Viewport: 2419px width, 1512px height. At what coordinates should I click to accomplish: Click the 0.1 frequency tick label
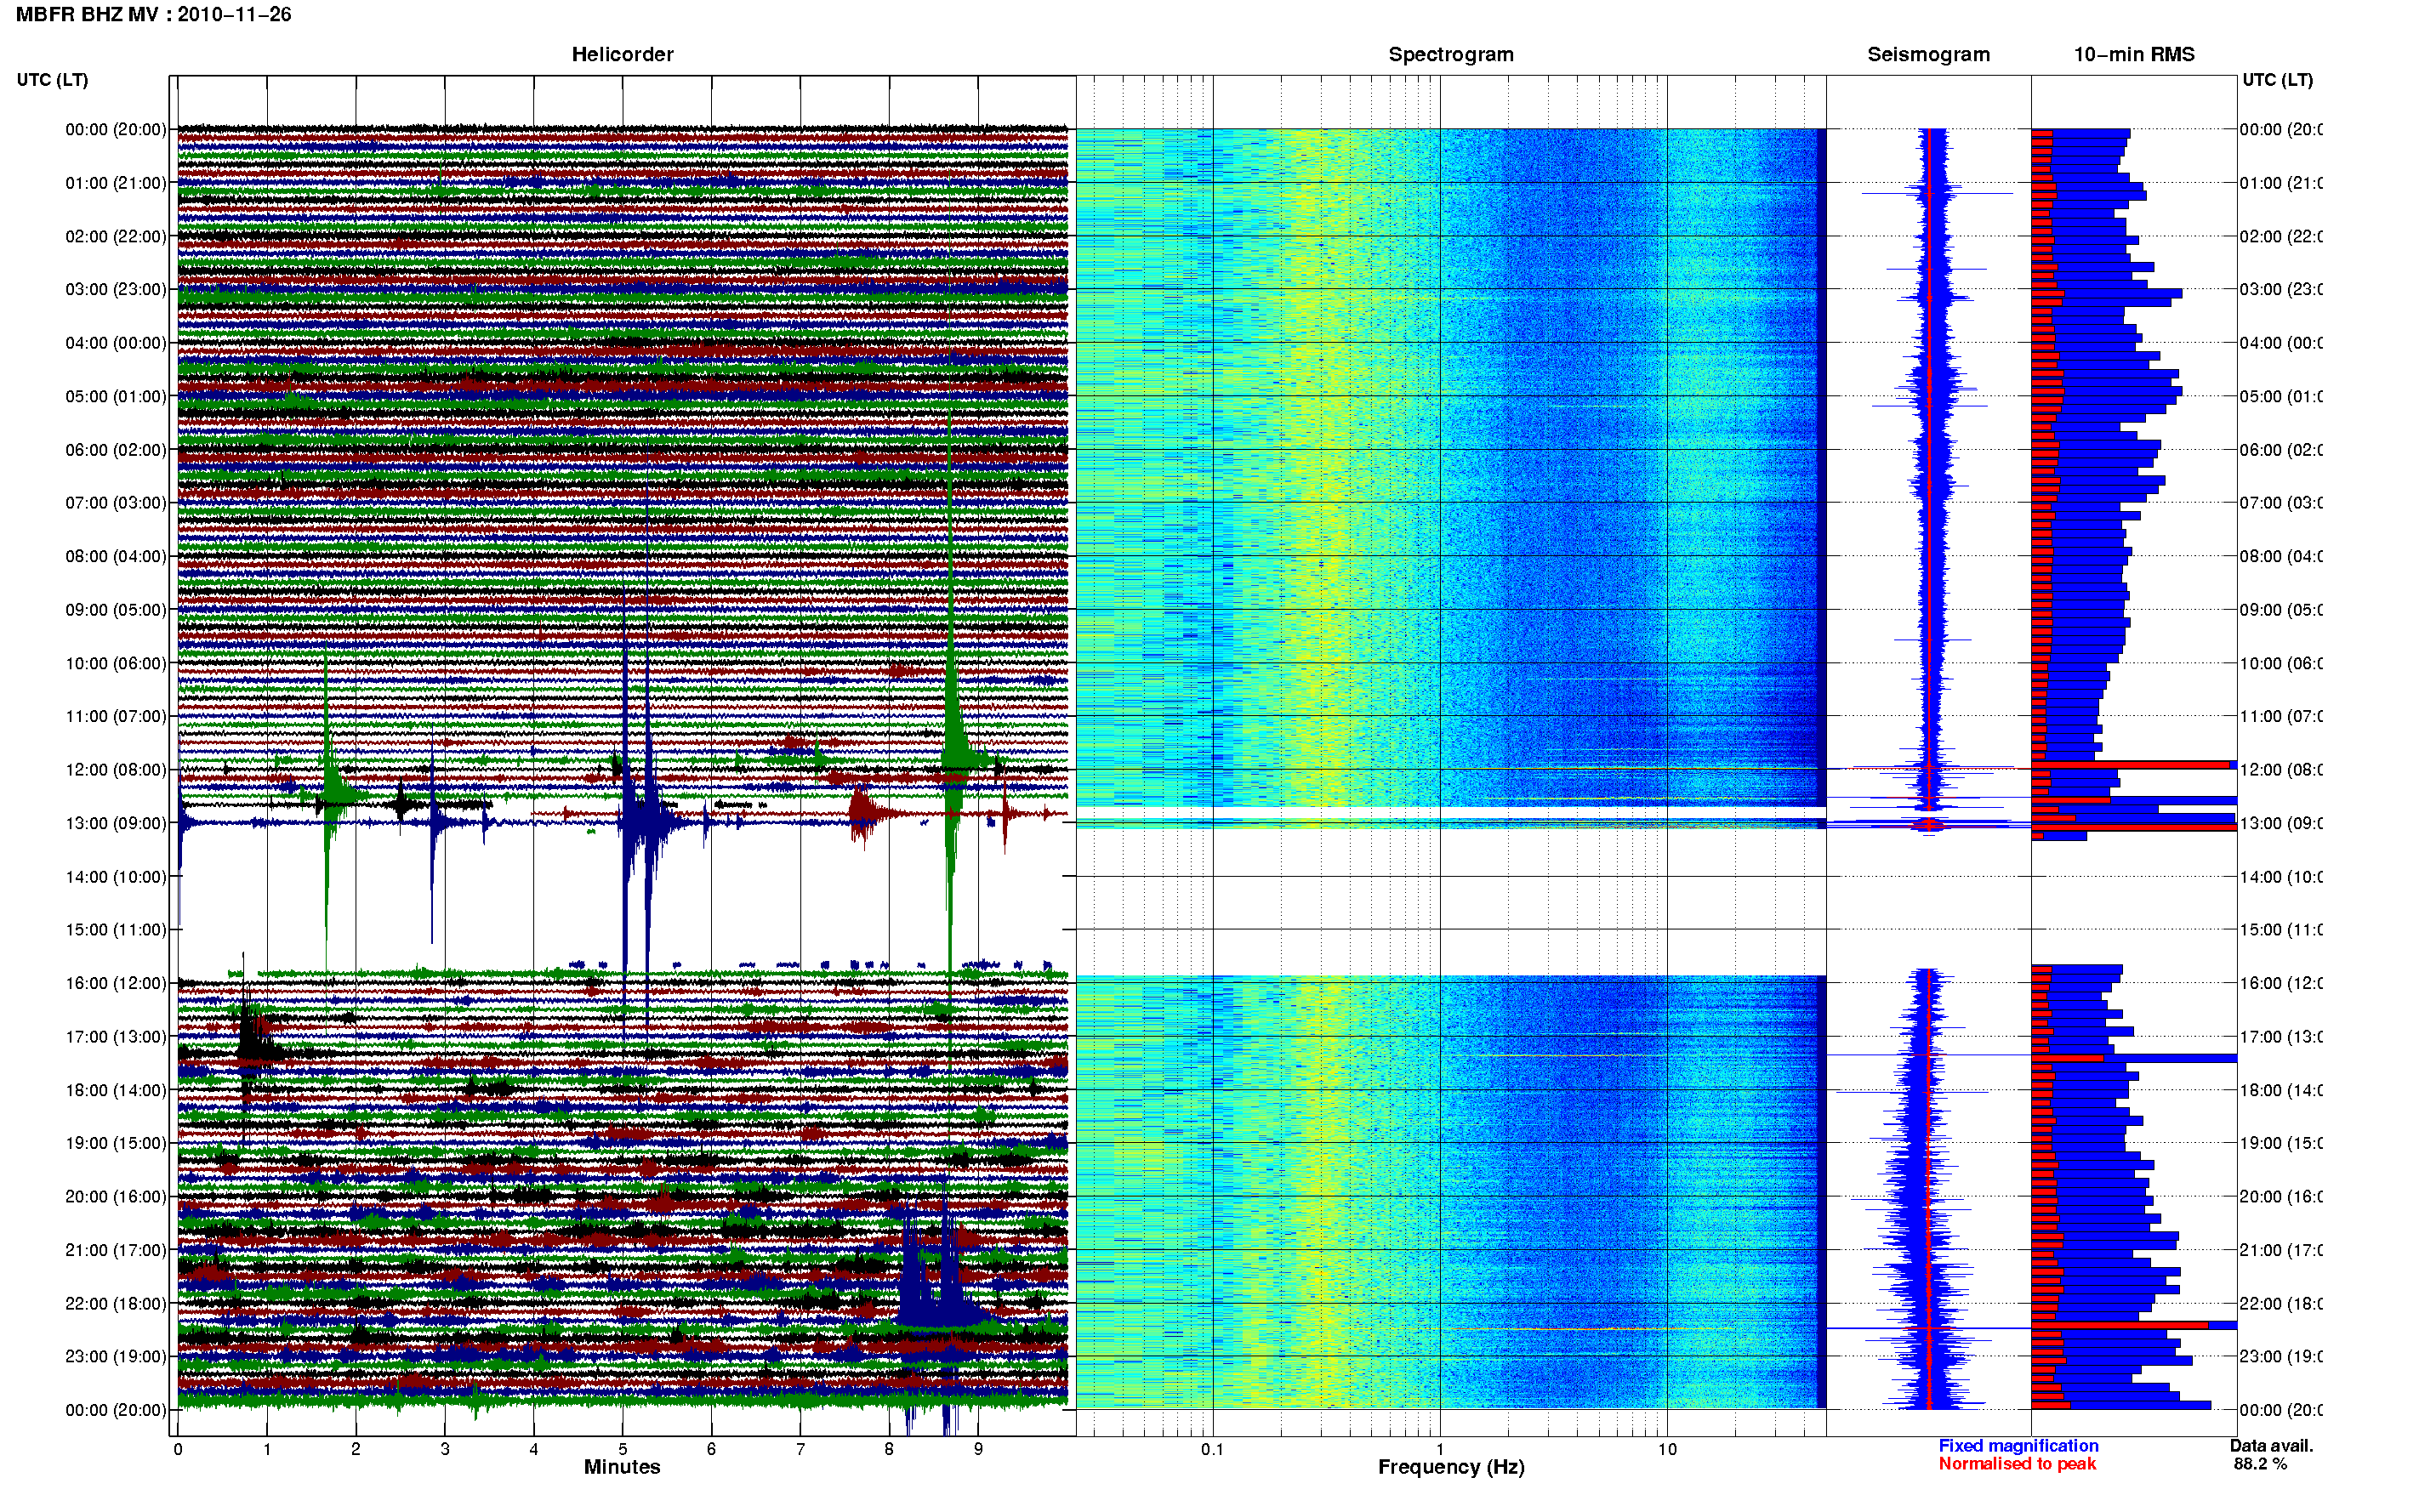1212,1449
